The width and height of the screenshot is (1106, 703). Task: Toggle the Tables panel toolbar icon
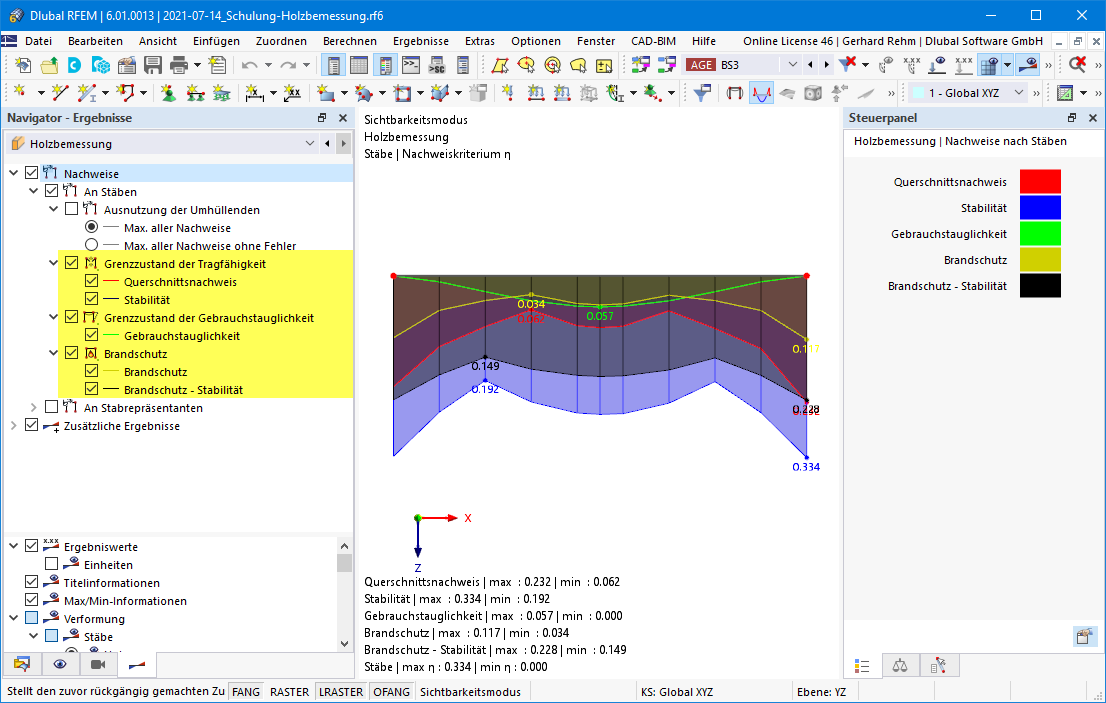pyautogui.click(x=359, y=66)
